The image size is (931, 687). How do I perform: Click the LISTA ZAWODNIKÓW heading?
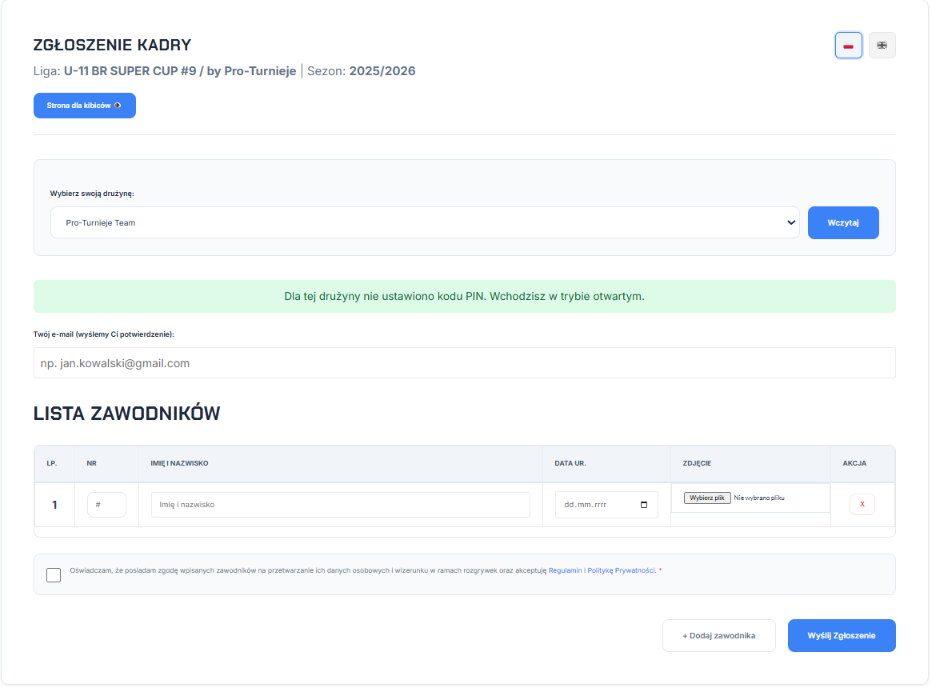tap(126, 413)
